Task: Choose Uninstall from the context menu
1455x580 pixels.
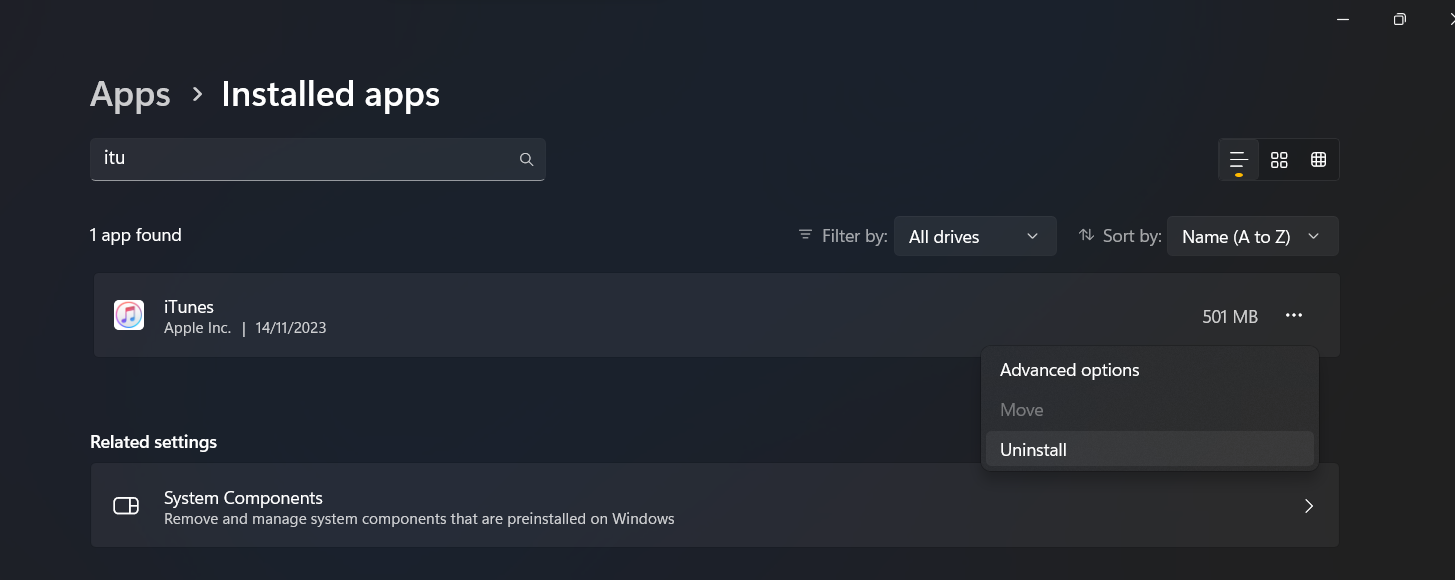Action: [x=1033, y=450]
